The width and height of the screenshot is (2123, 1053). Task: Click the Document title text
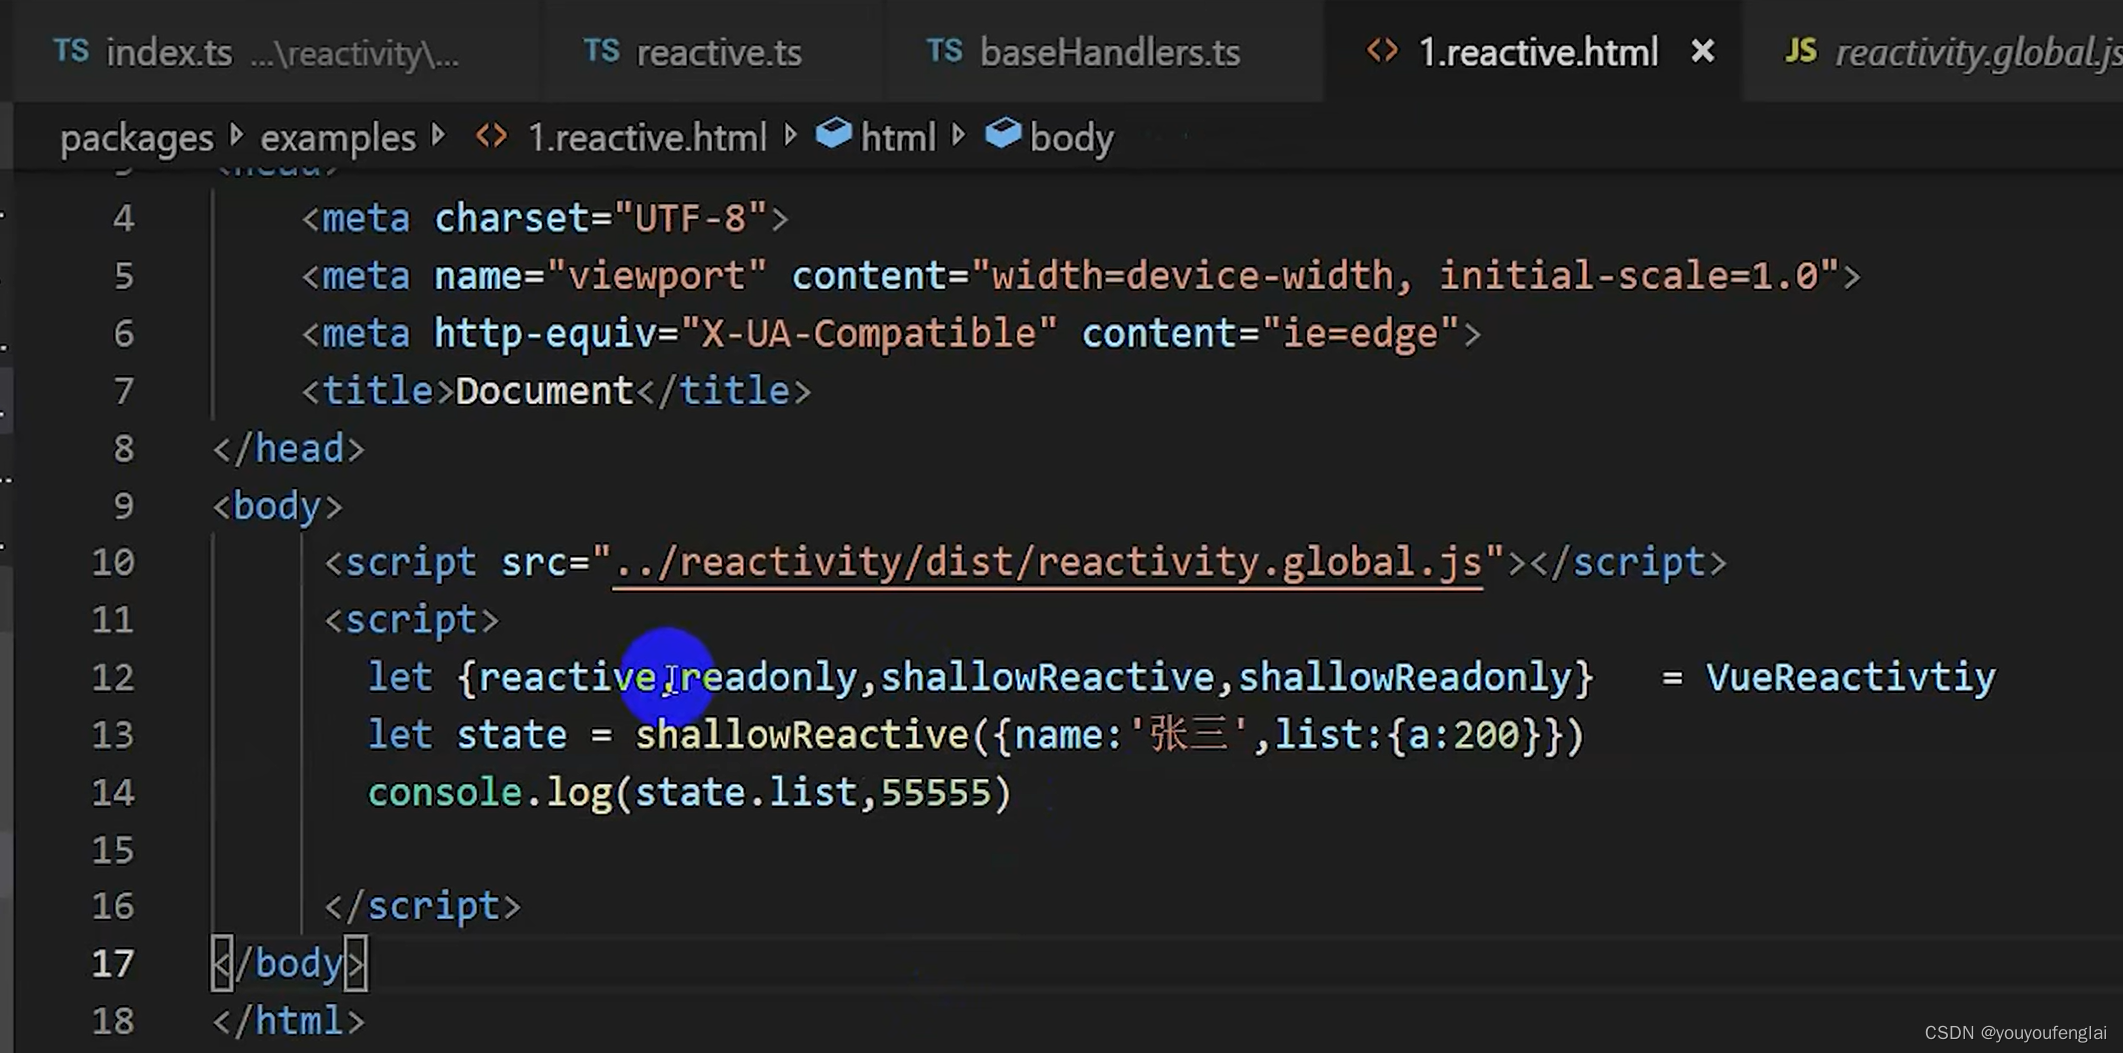[x=544, y=391]
